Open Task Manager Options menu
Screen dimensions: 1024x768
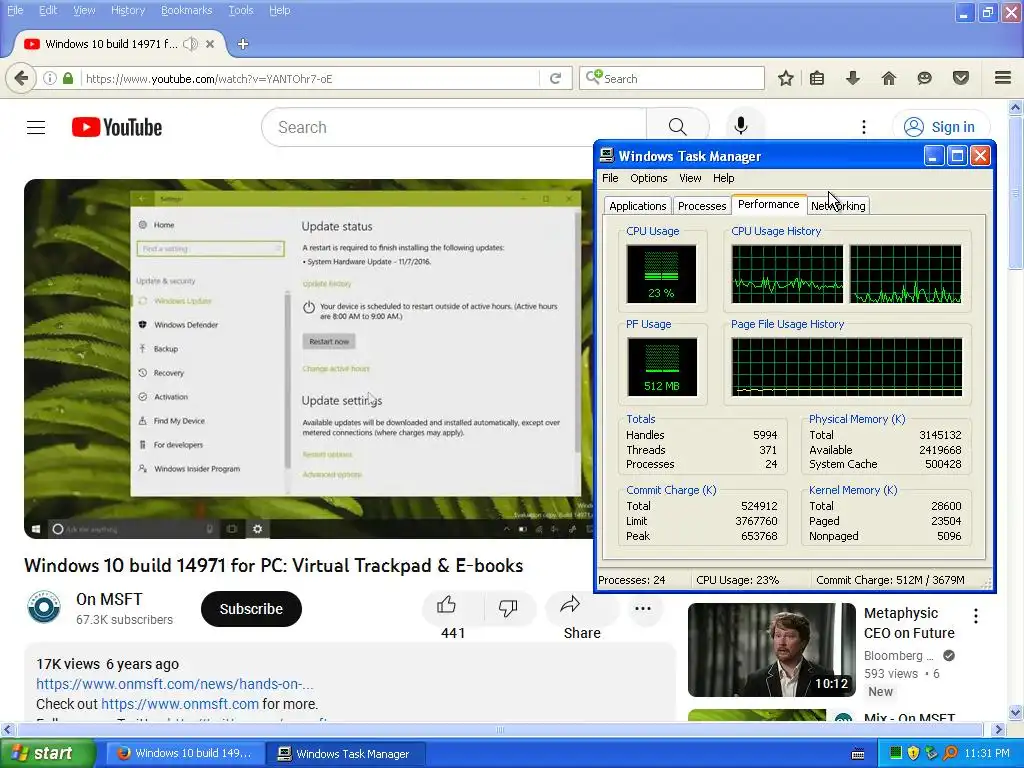point(648,178)
